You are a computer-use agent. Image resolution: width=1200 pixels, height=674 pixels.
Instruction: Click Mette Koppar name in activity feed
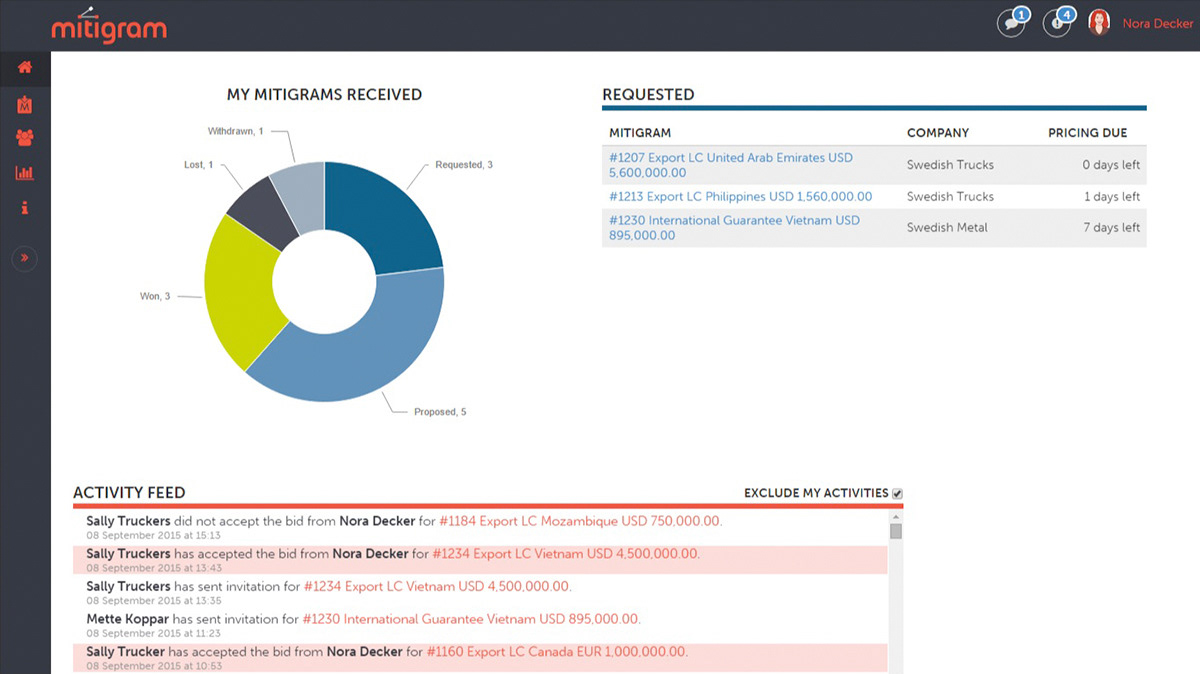[126, 619]
